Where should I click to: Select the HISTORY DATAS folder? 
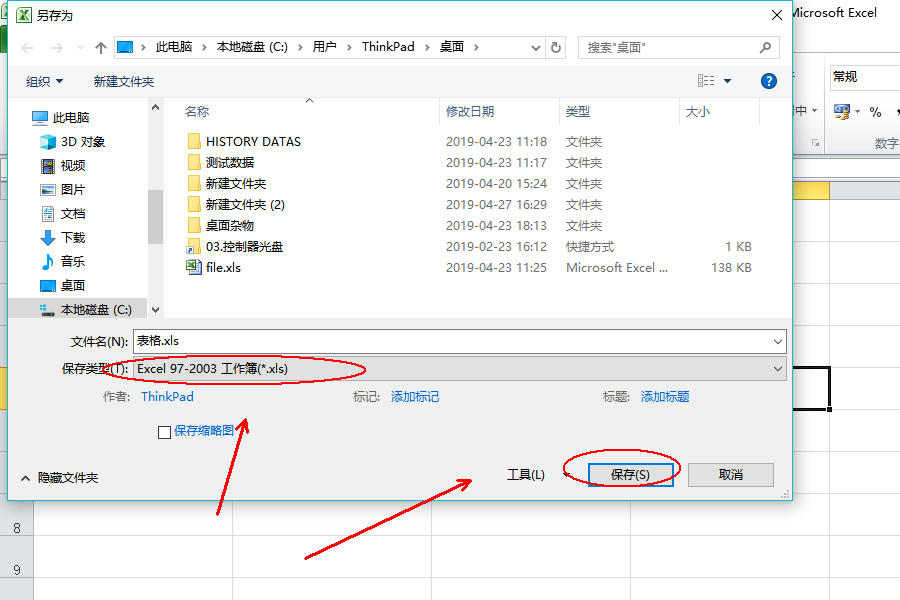(x=252, y=141)
